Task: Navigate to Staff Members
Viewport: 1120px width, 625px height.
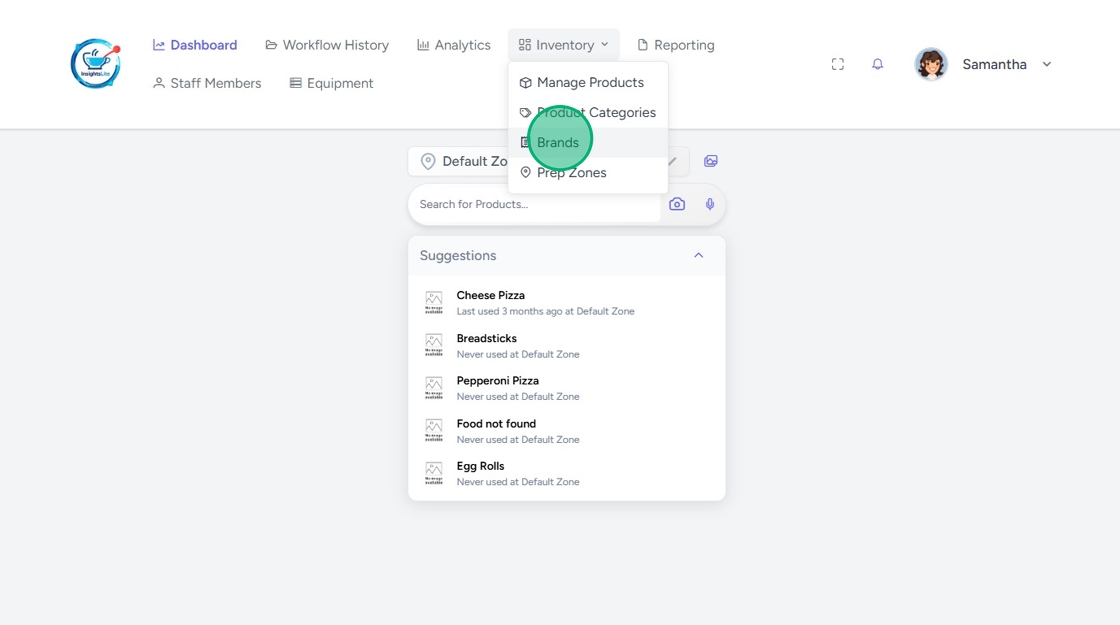Action: 207,83
